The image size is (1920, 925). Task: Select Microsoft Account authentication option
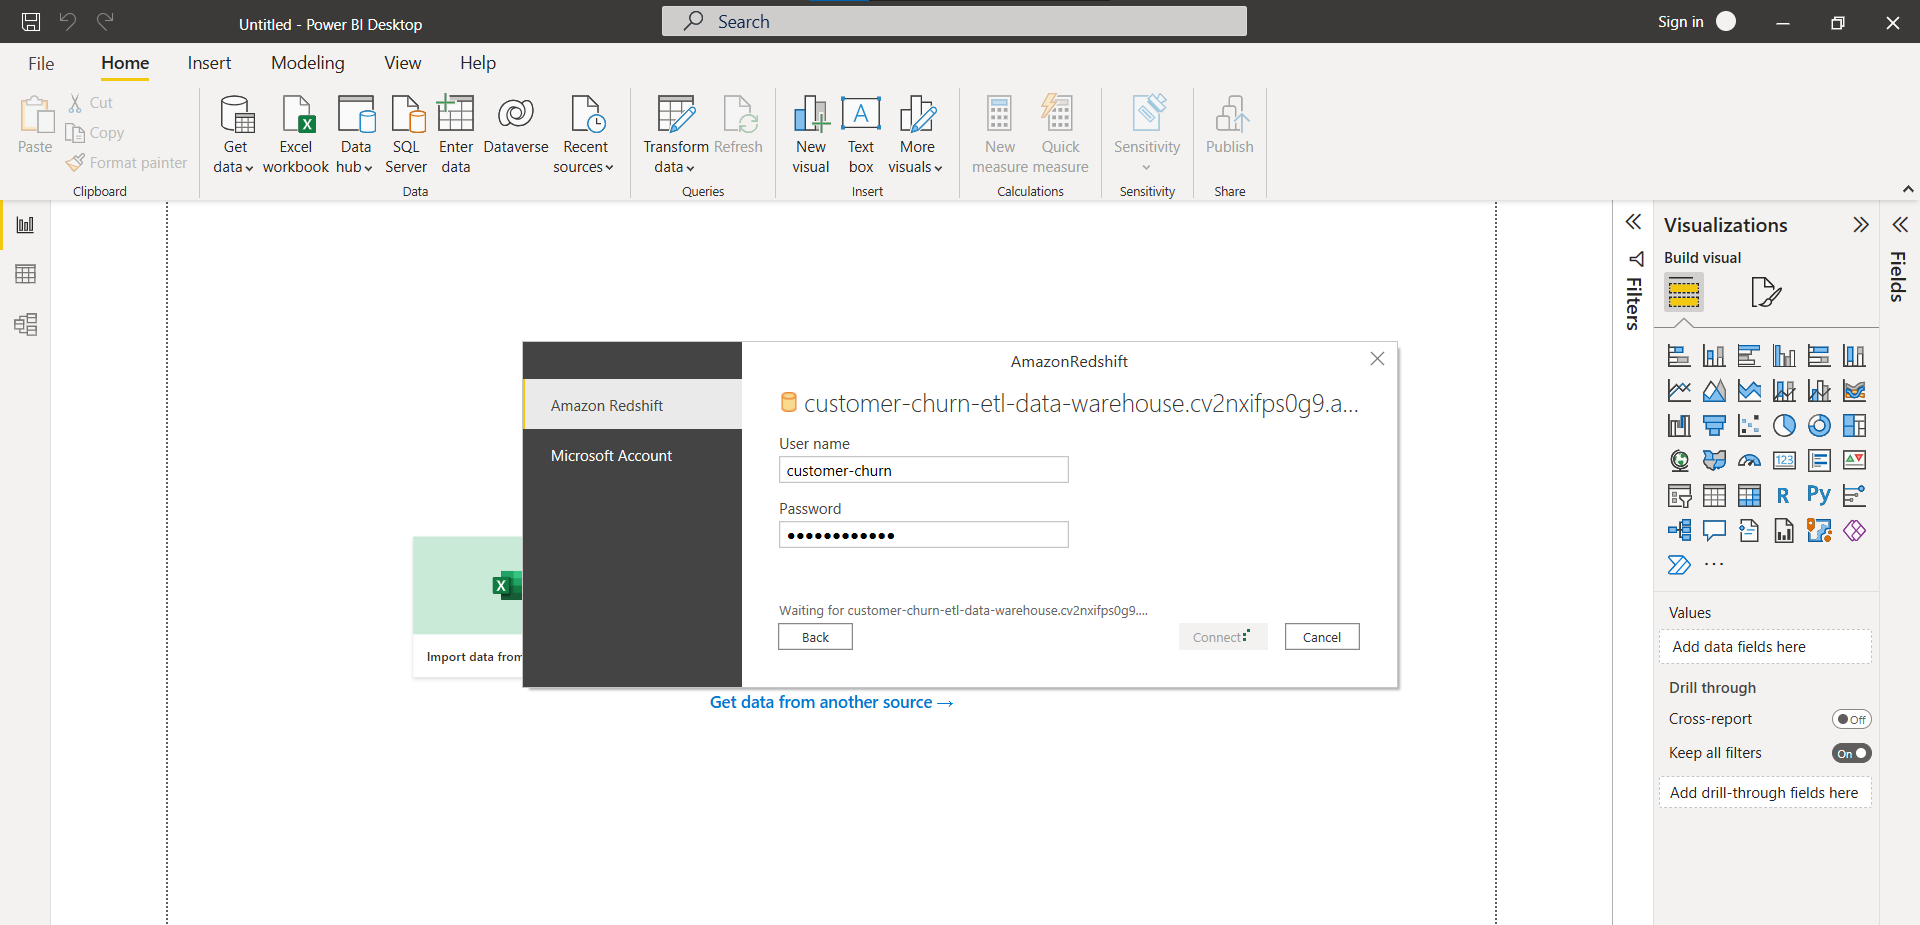pyautogui.click(x=632, y=455)
